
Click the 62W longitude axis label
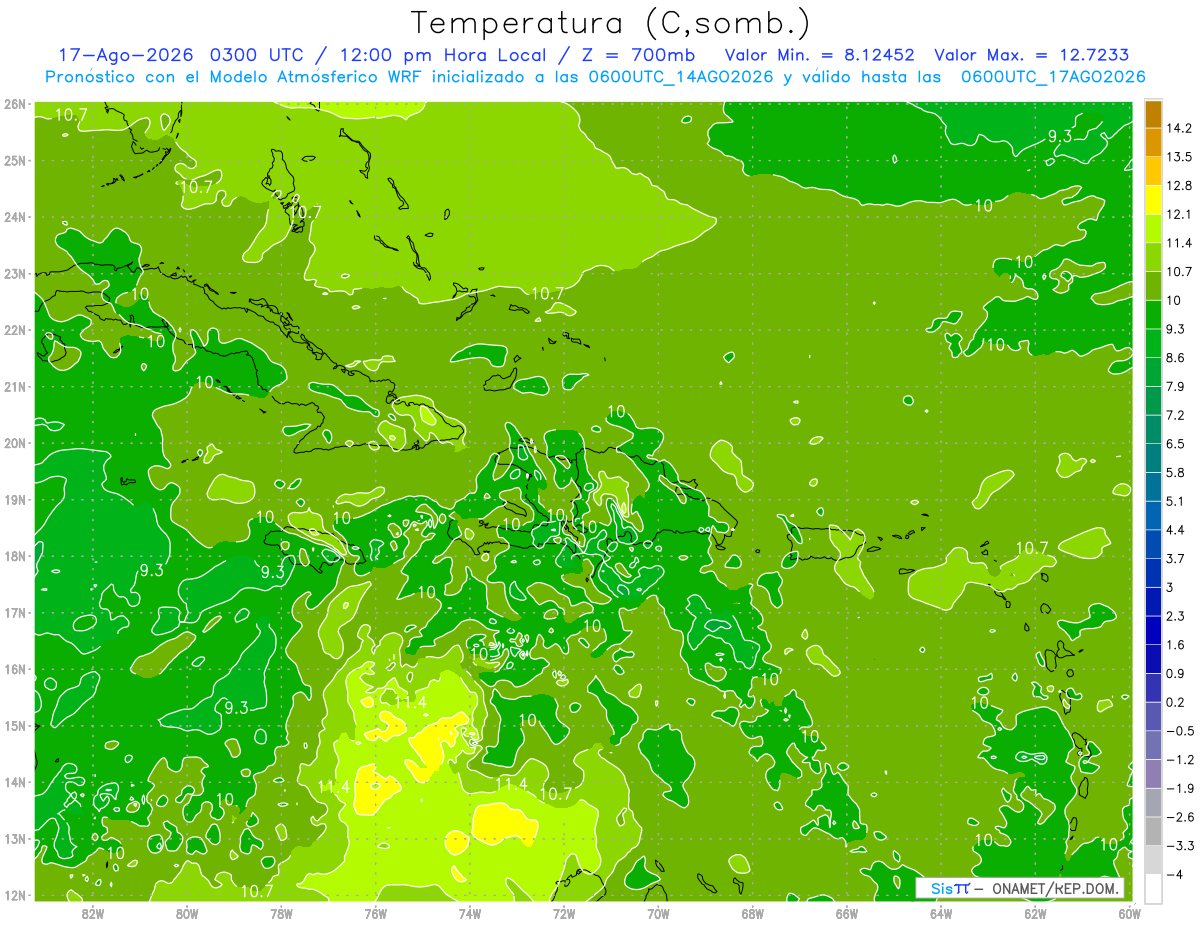(1035, 913)
